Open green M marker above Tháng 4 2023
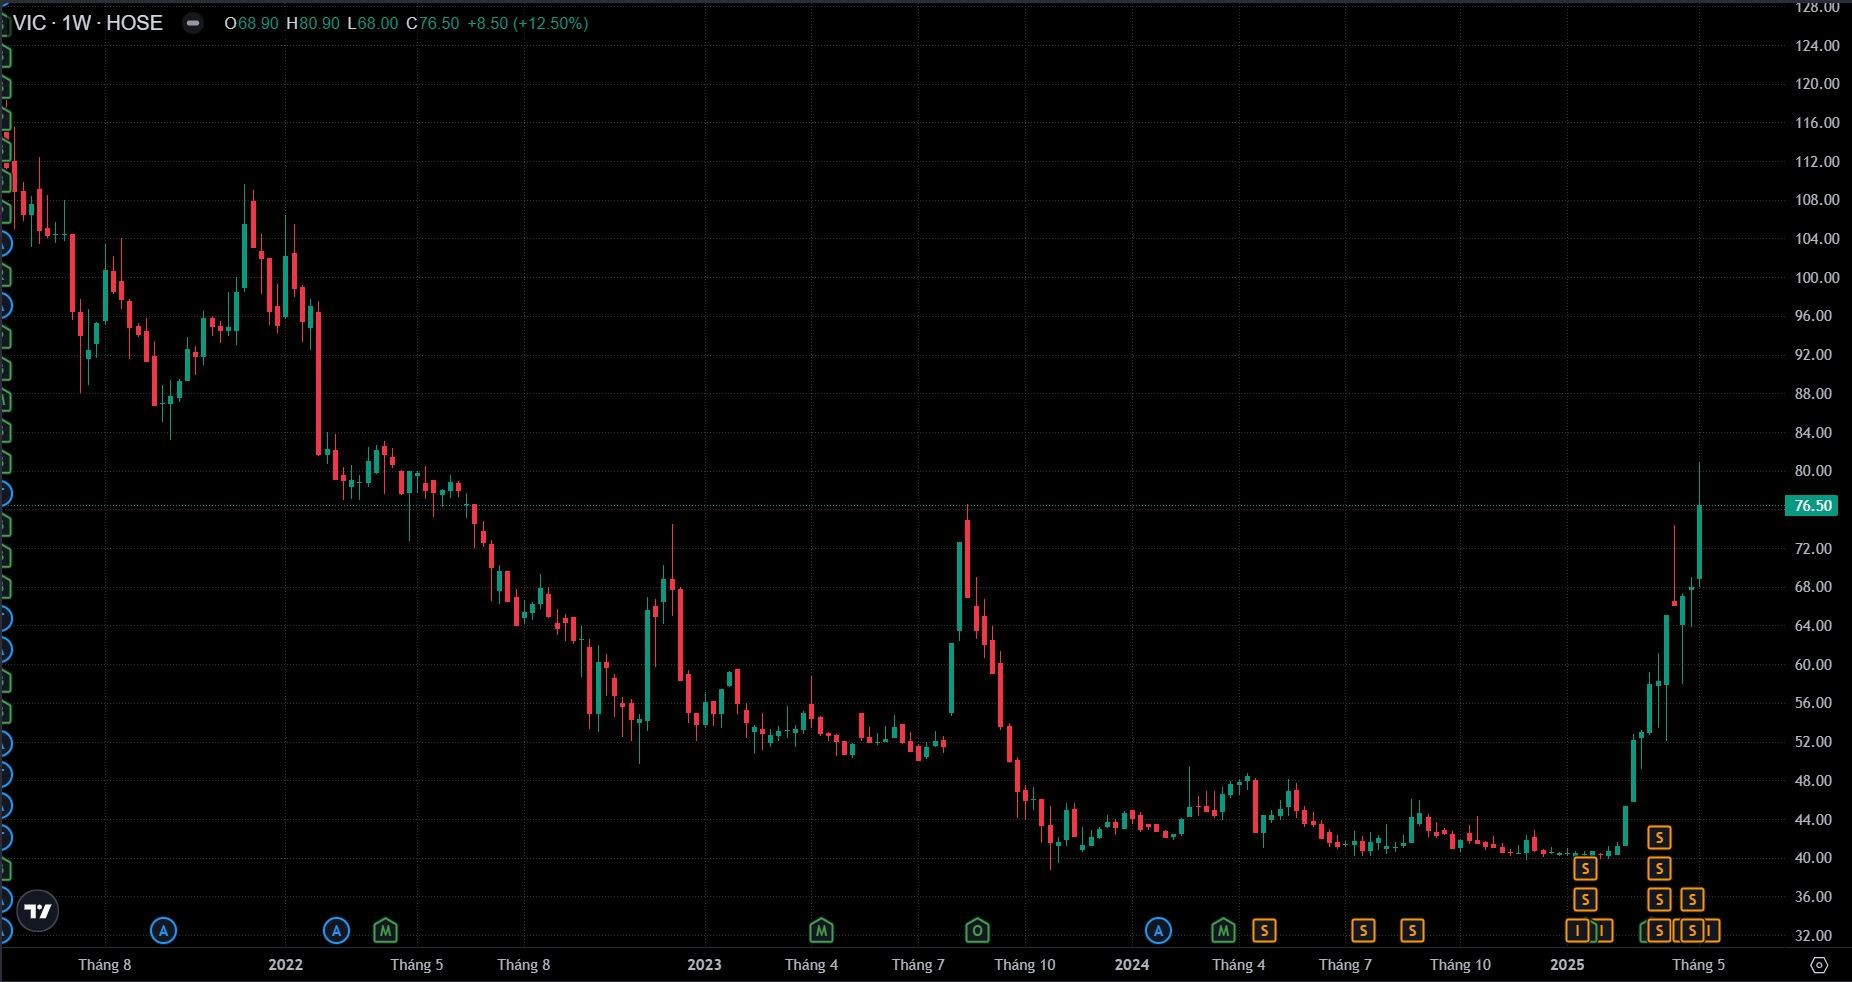1852x982 pixels. click(821, 931)
